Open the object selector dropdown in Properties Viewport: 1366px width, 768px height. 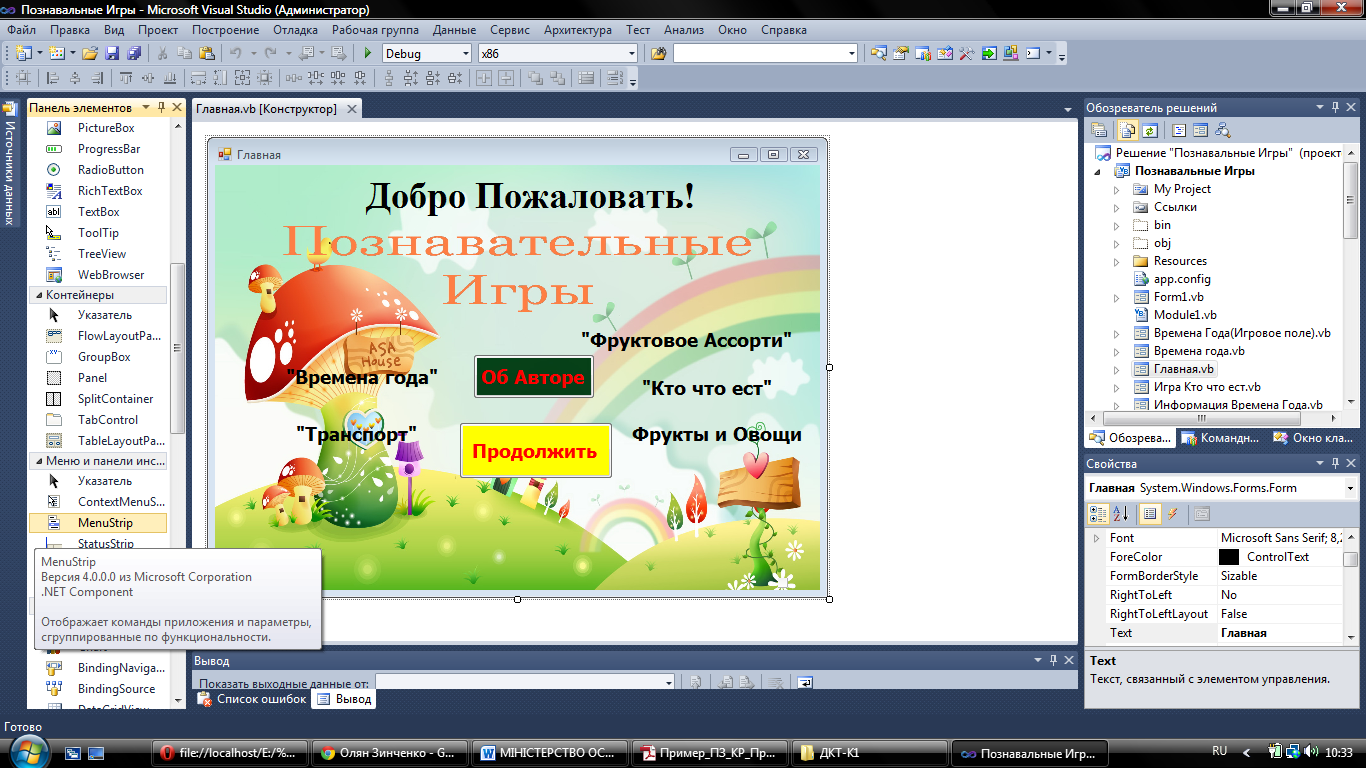(x=1350, y=488)
